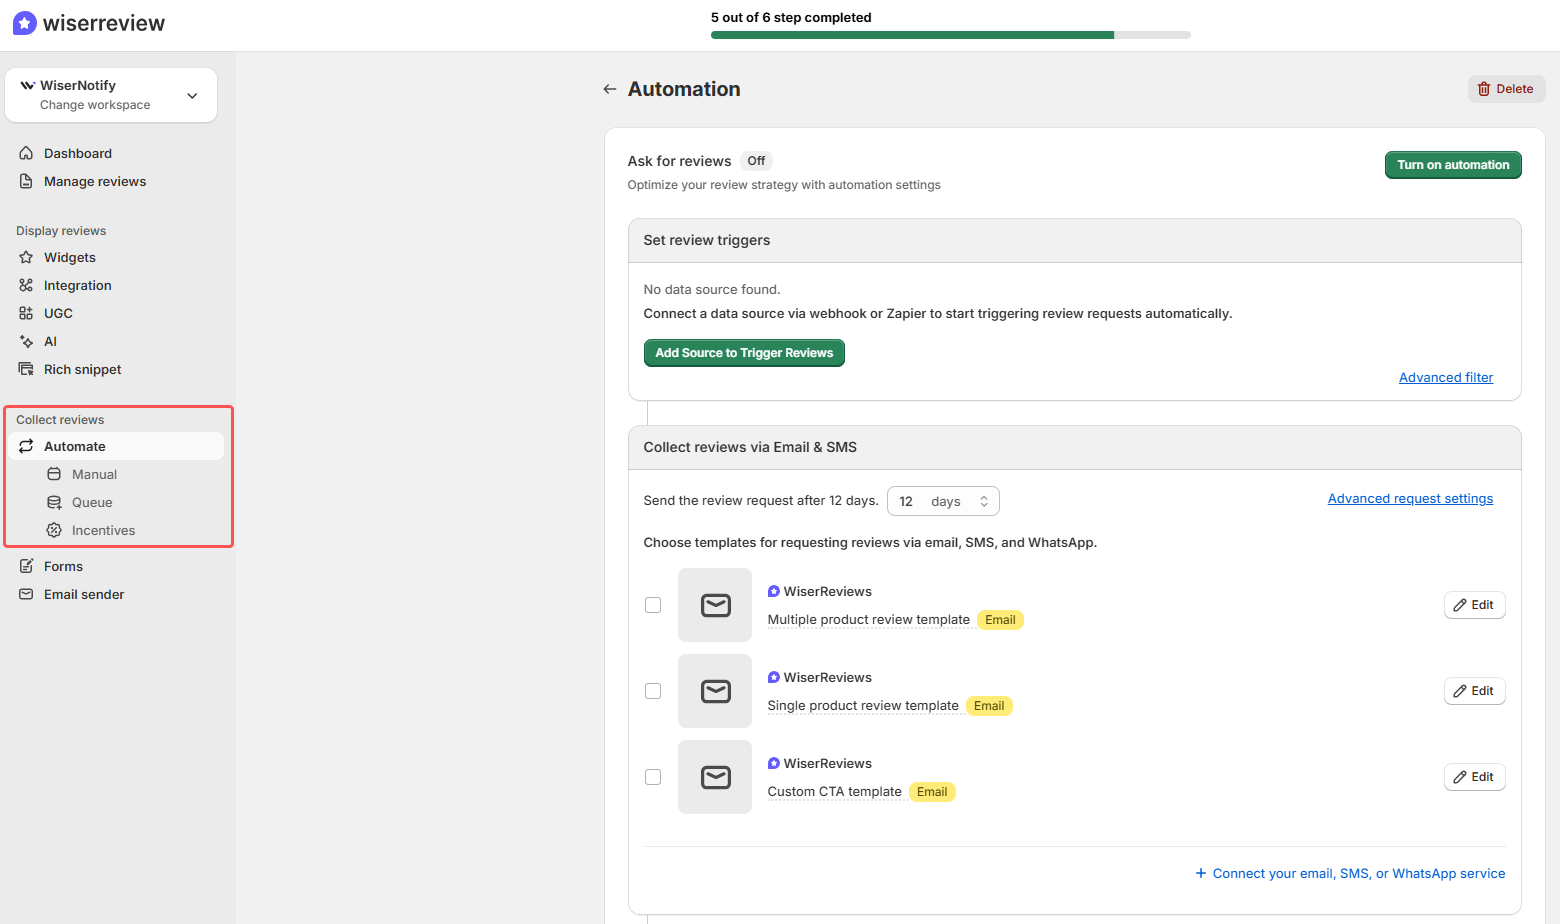Tick the Single product review template checkbox
The height and width of the screenshot is (924, 1560).
(x=653, y=691)
